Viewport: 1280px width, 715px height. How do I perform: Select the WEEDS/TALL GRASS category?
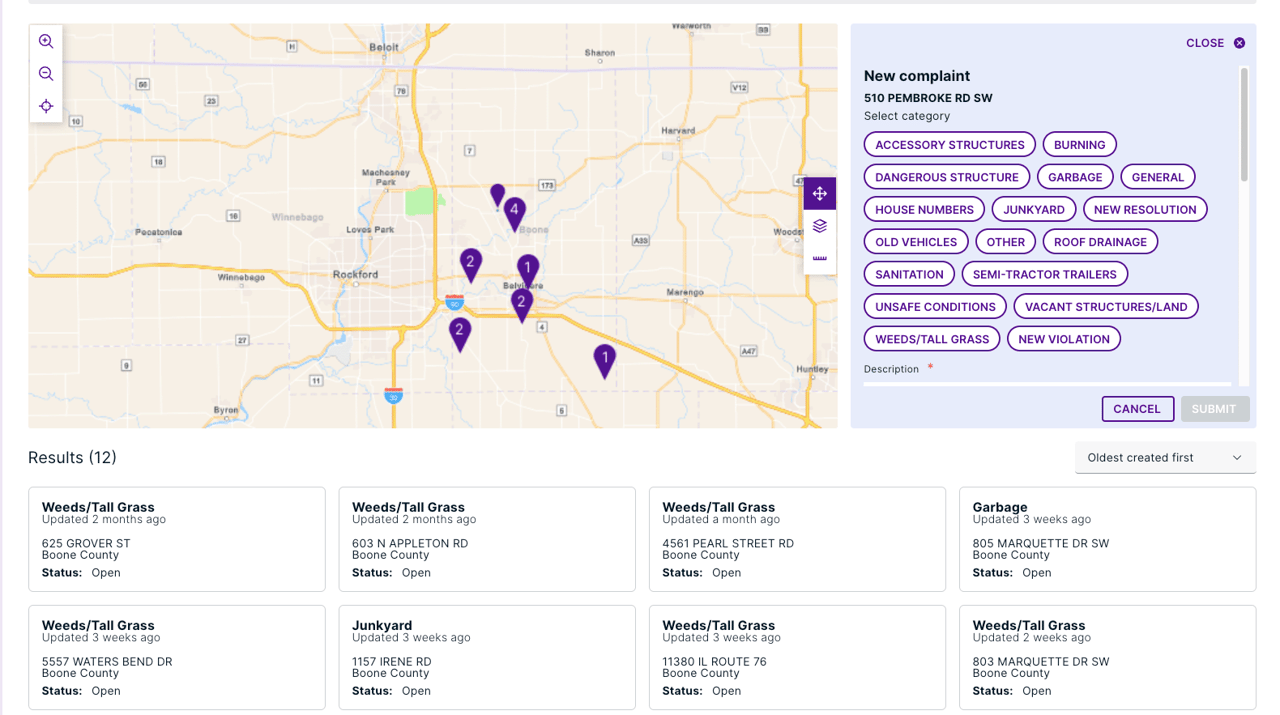click(931, 338)
